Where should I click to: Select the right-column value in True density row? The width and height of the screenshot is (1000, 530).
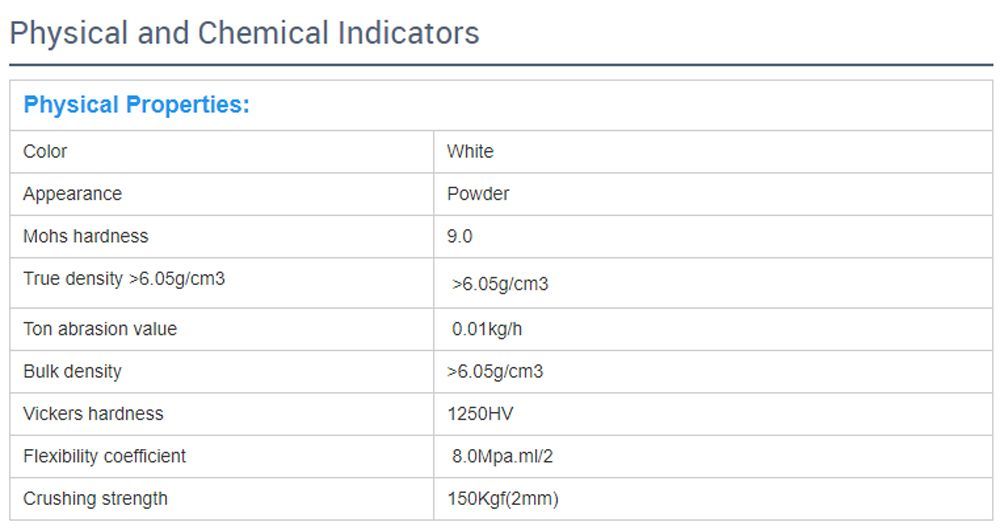point(500,284)
